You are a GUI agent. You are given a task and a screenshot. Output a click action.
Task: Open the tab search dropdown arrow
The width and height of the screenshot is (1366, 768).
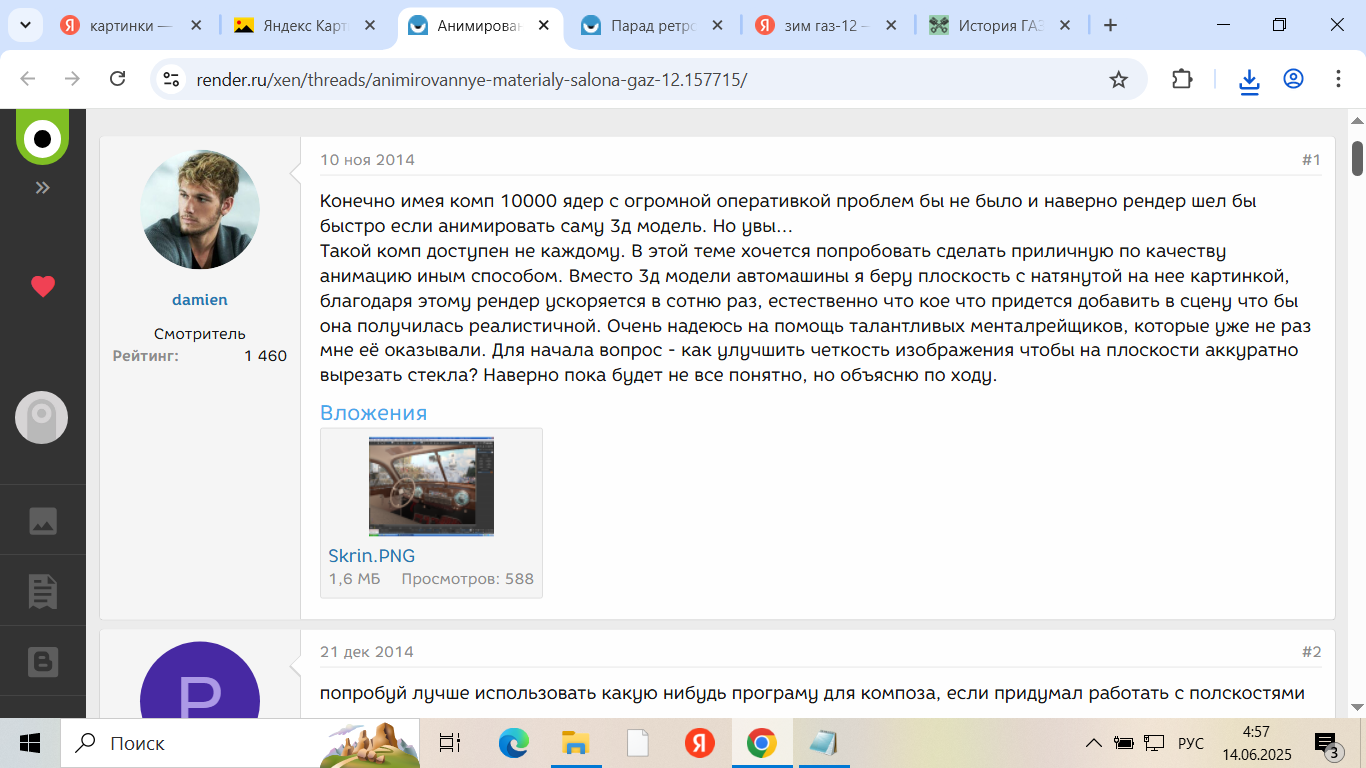(x=25, y=25)
